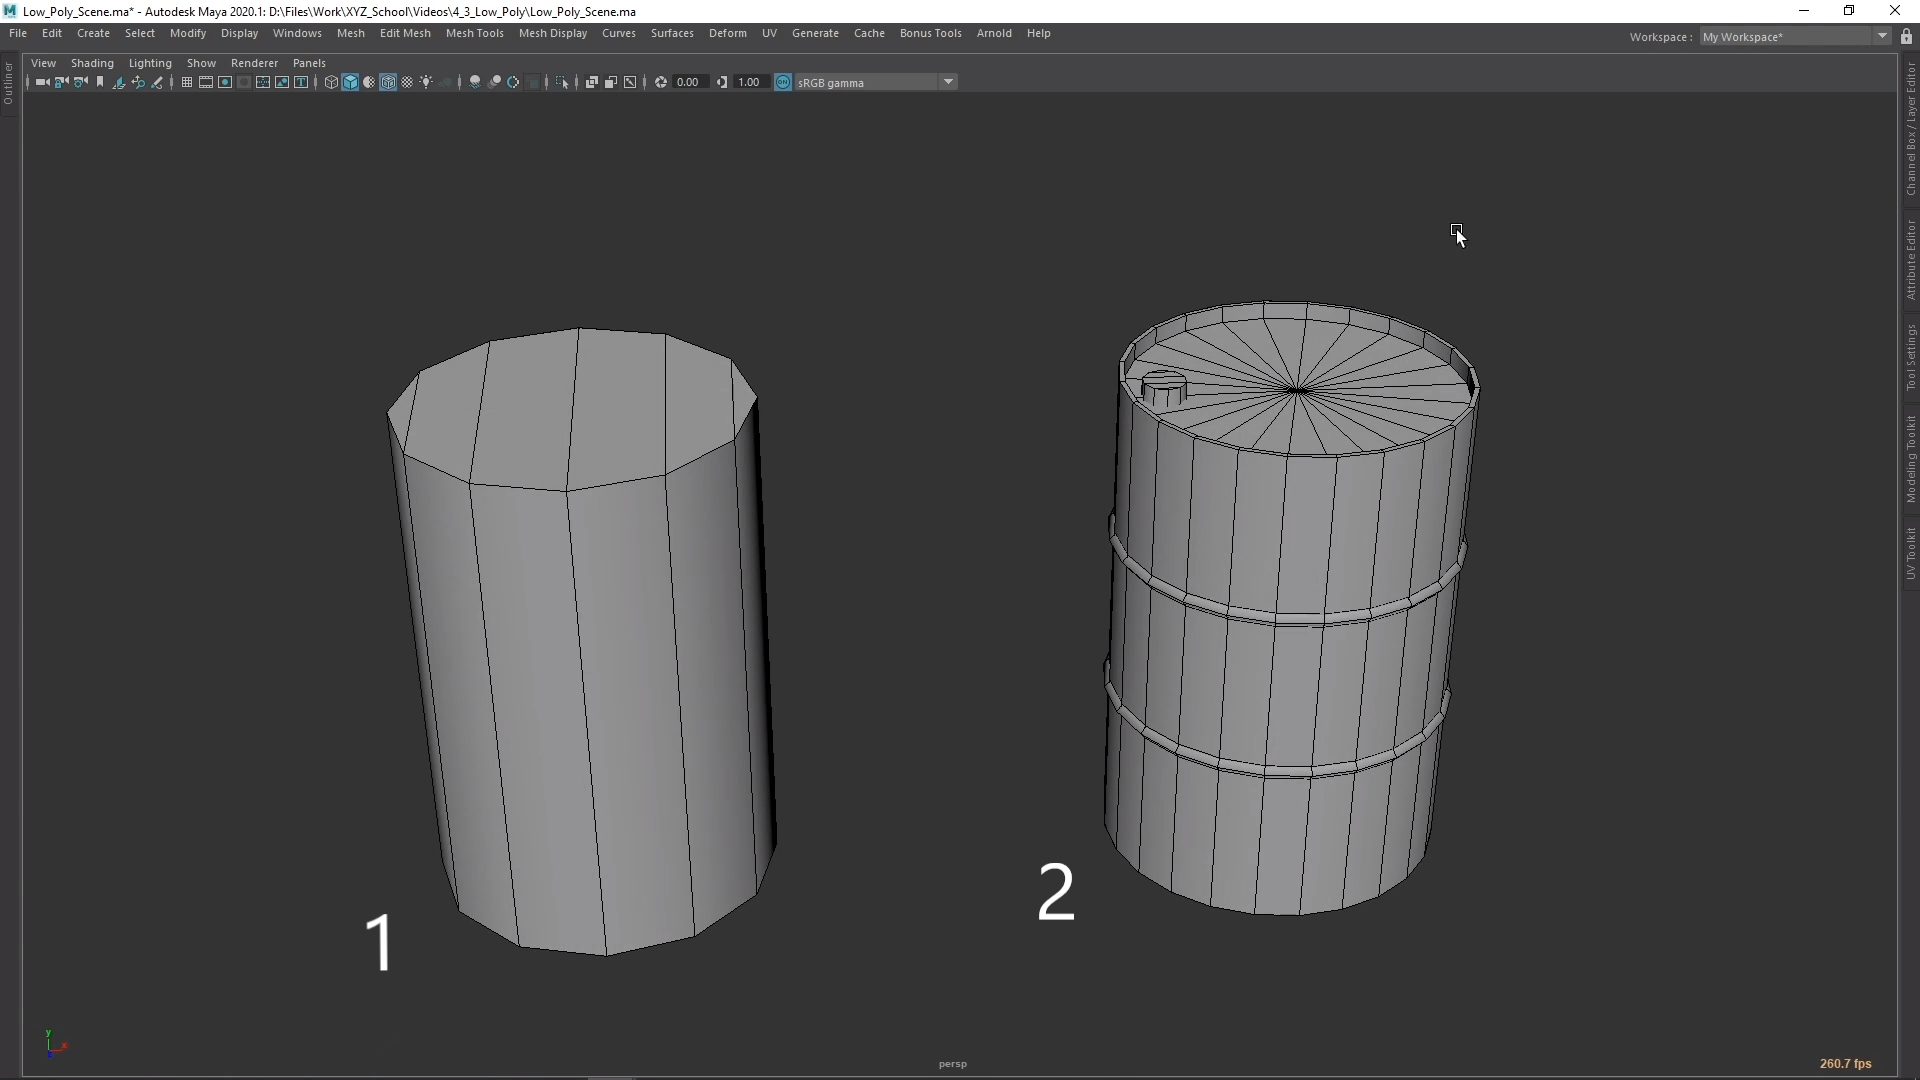Turn on use all lights bulb icon
Viewport: 1920px width, 1080px height.
point(426,82)
